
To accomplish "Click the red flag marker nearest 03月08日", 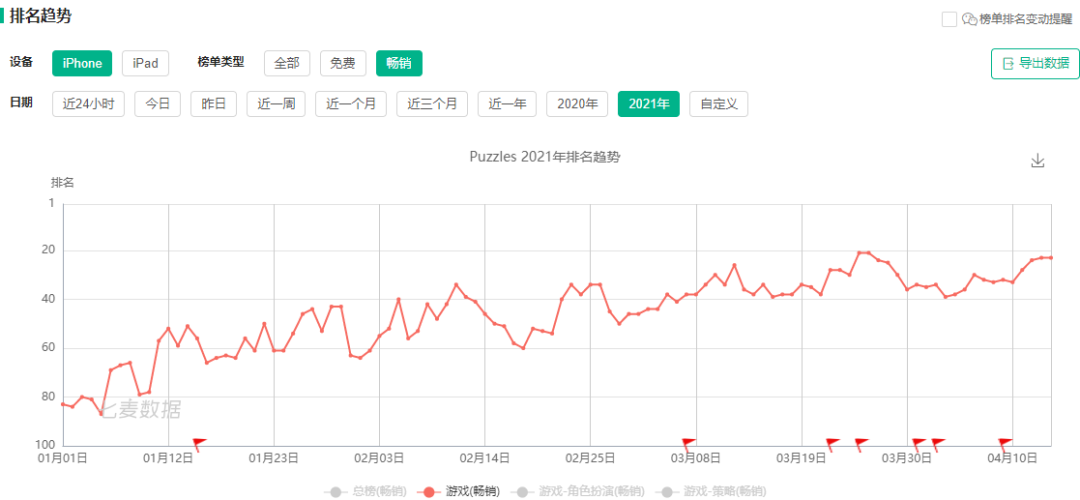I will [688, 443].
